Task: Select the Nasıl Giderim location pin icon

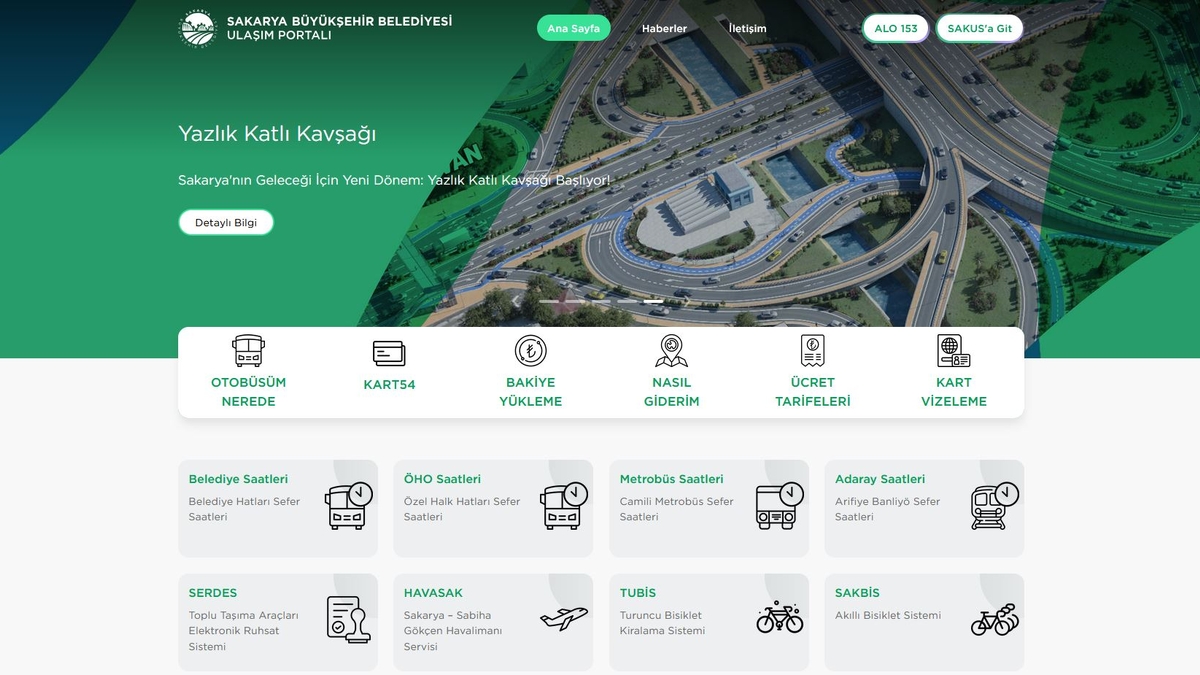Action: [x=671, y=351]
